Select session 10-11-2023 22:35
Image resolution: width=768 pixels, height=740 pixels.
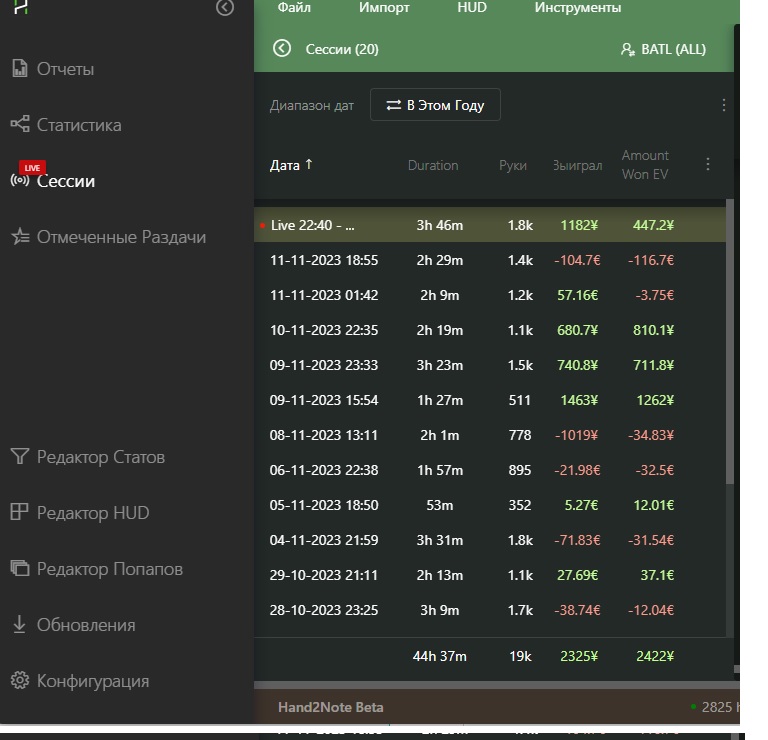pos(490,330)
